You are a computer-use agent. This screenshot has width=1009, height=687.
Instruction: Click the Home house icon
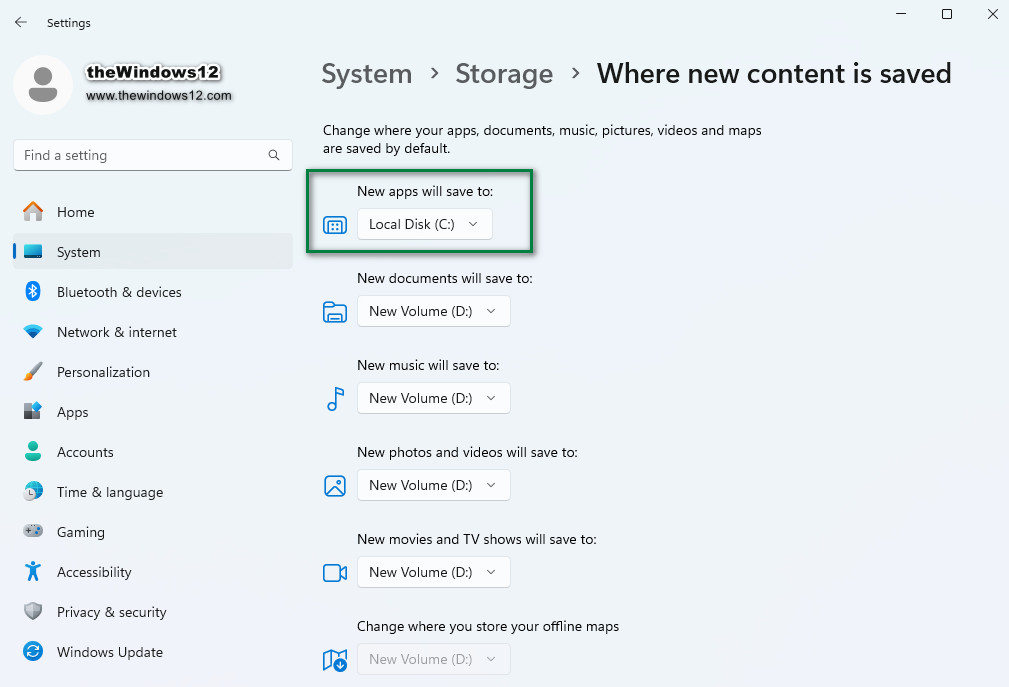click(33, 212)
